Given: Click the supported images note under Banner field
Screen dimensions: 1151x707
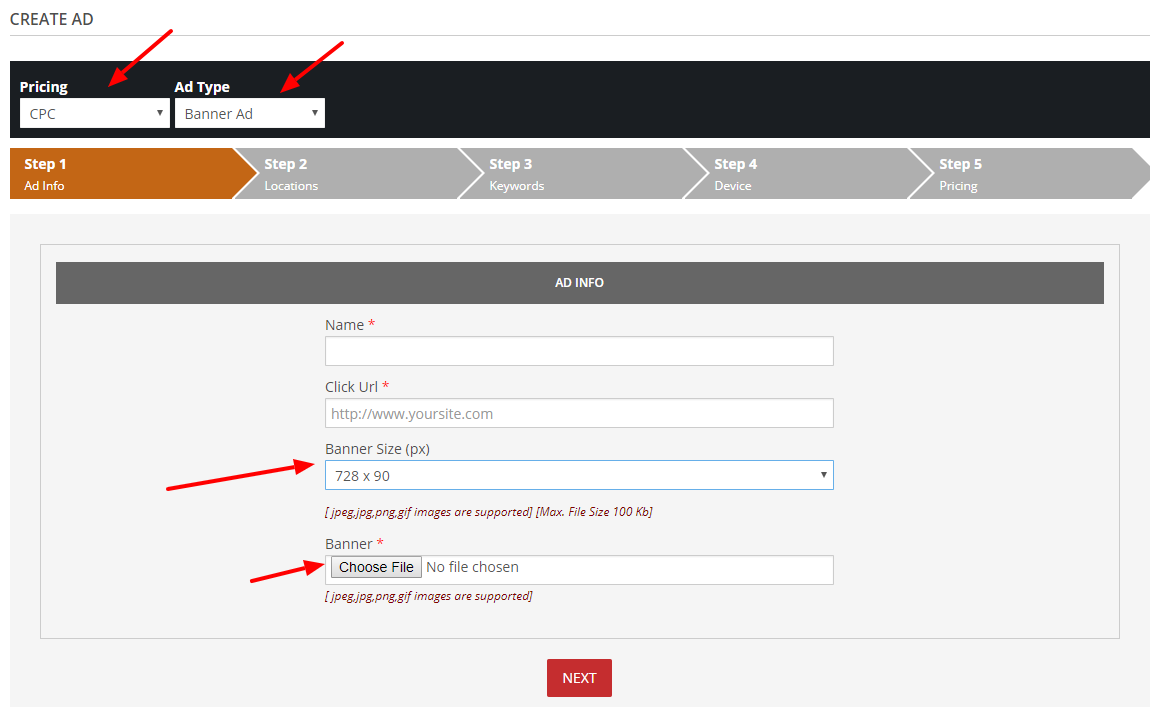Looking at the screenshot, I should click(x=429, y=596).
